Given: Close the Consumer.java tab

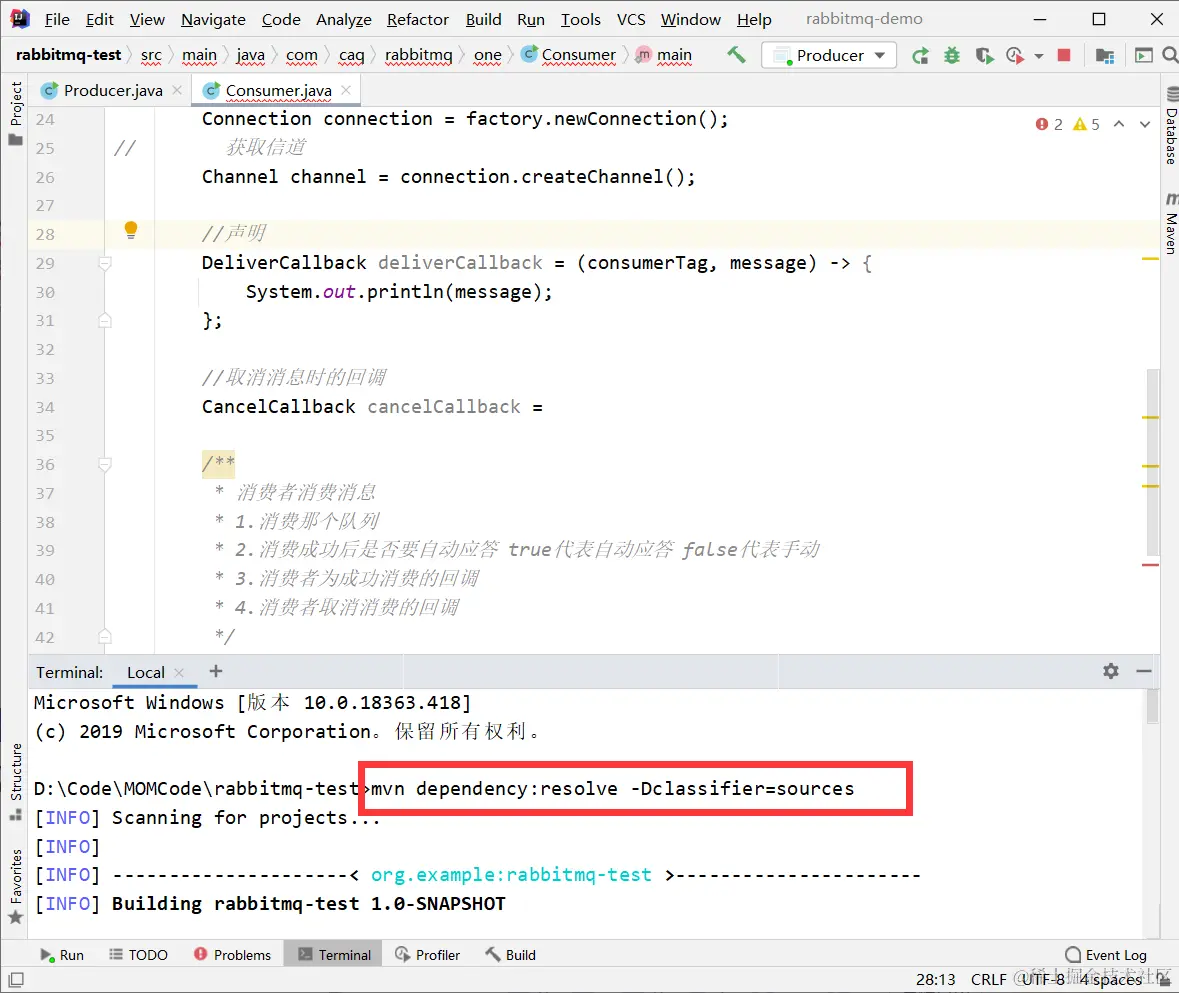Looking at the screenshot, I should 345,90.
